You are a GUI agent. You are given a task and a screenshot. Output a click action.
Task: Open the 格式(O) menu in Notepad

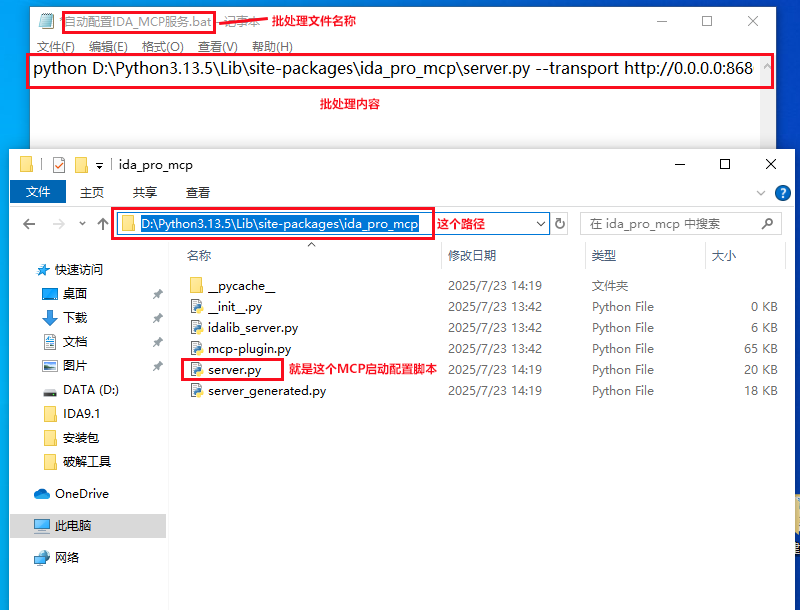(163, 47)
